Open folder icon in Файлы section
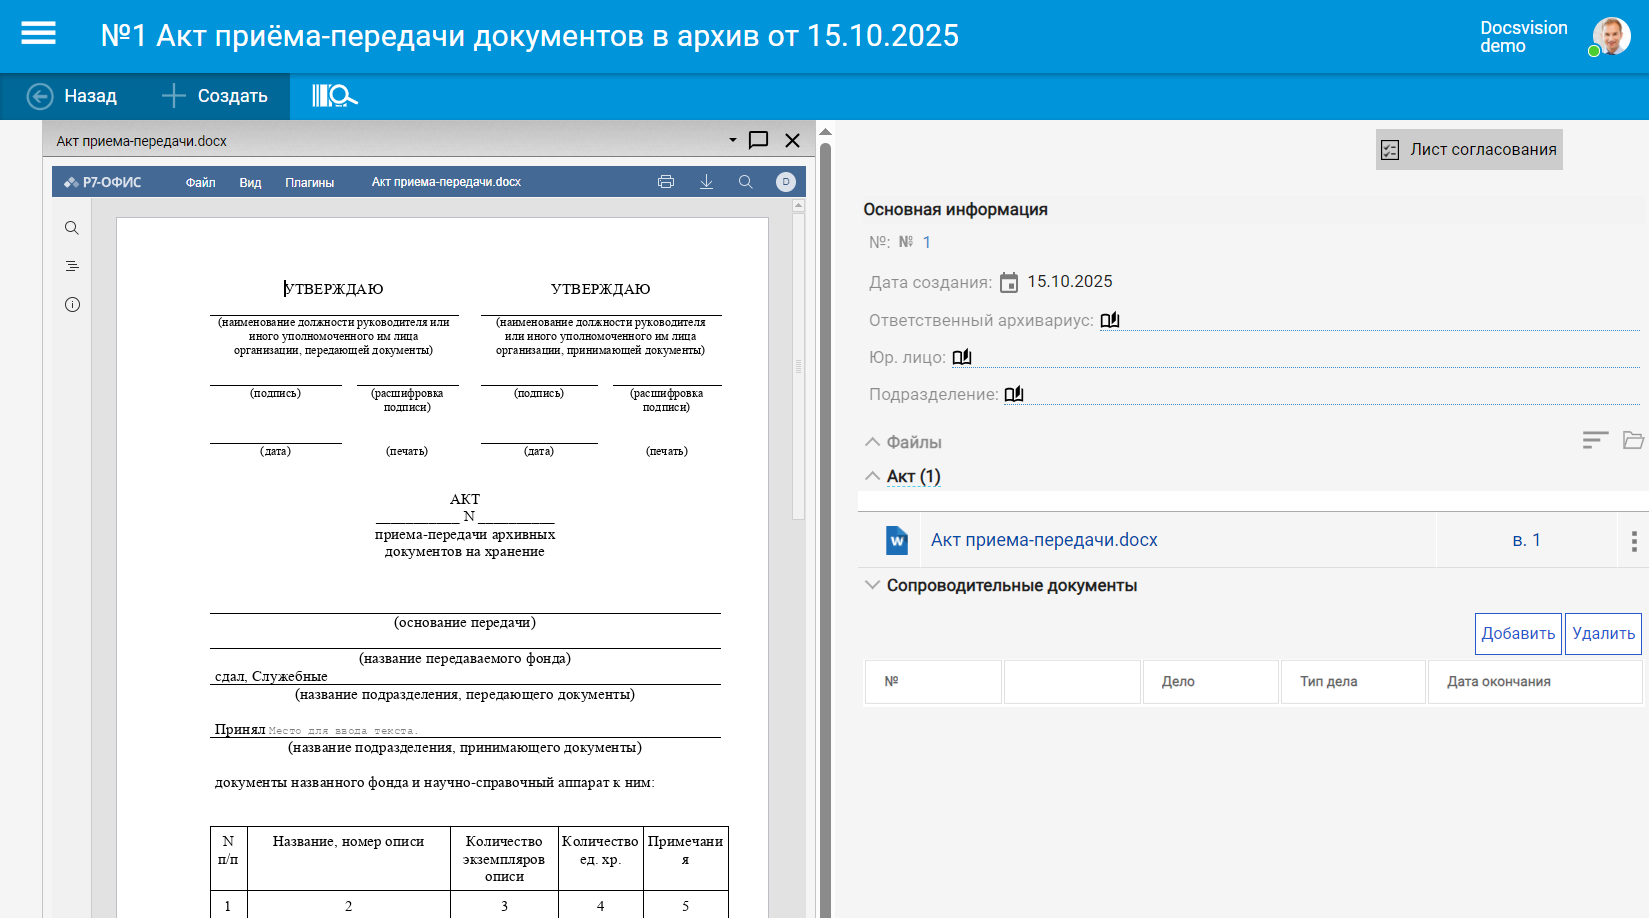The image size is (1649, 918). 1633,440
